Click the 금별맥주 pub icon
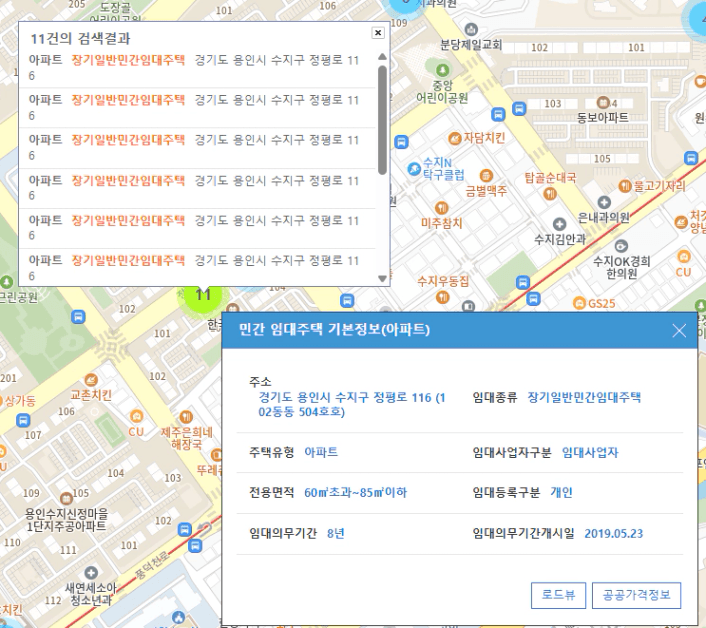This screenshot has height=628, width=706. tap(486, 176)
